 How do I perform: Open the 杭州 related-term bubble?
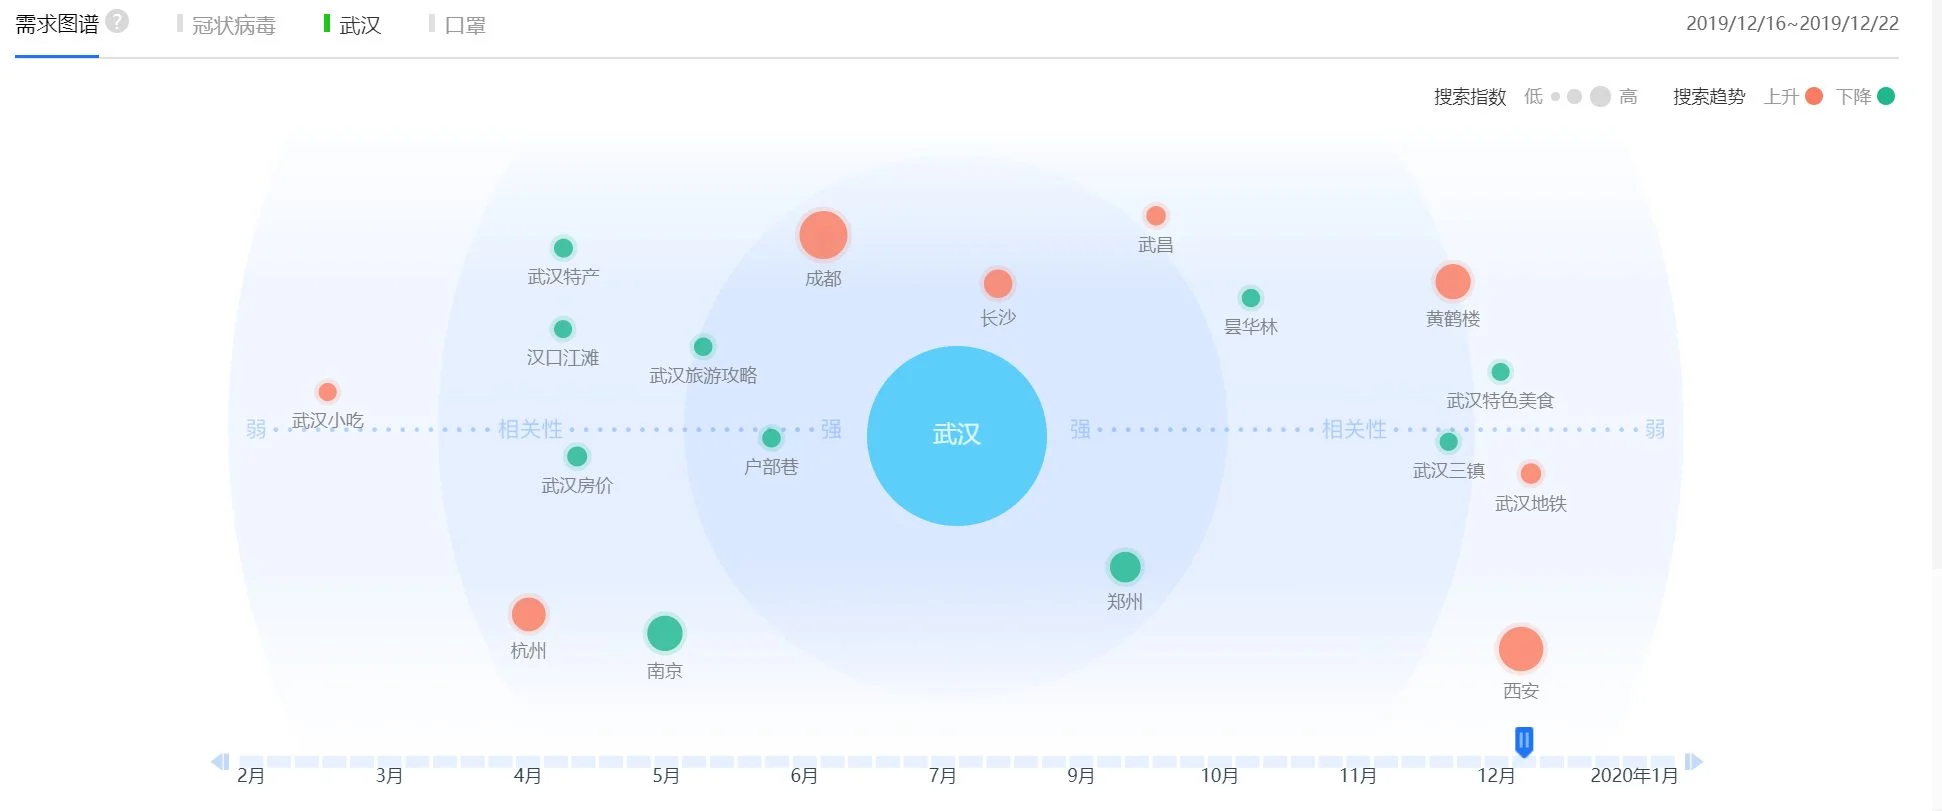(528, 614)
